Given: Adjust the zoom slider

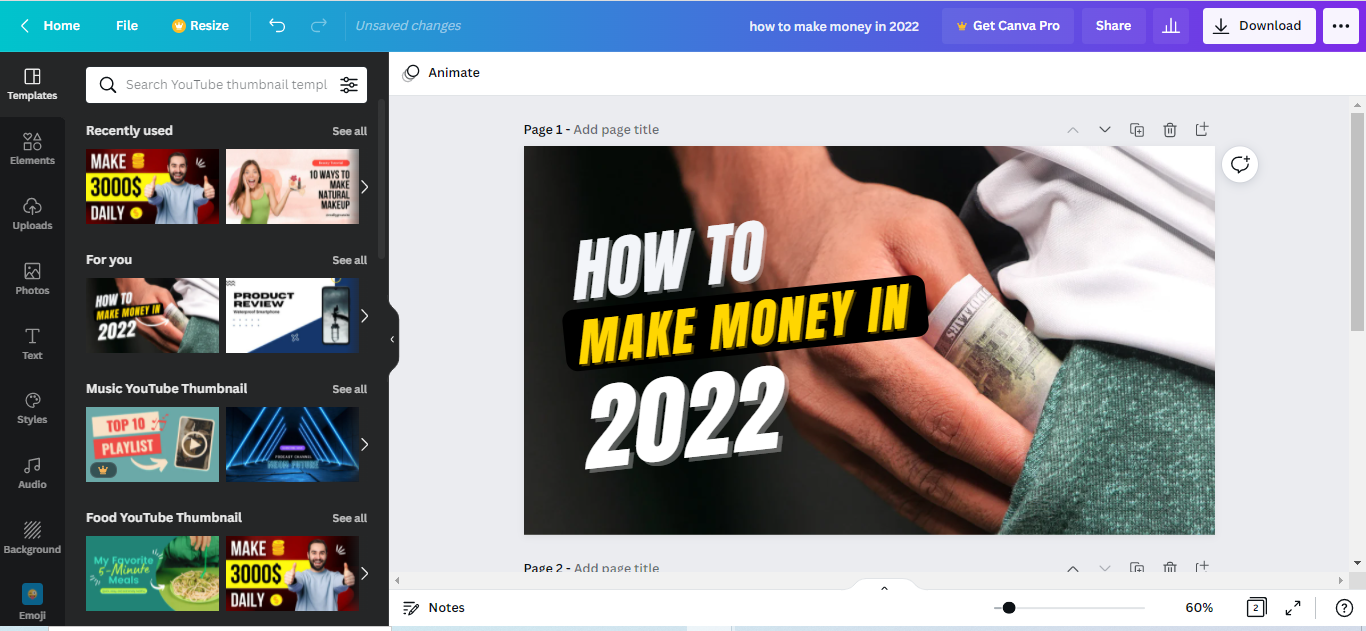Looking at the screenshot, I should pyautogui.click(x=1008, y=607).
